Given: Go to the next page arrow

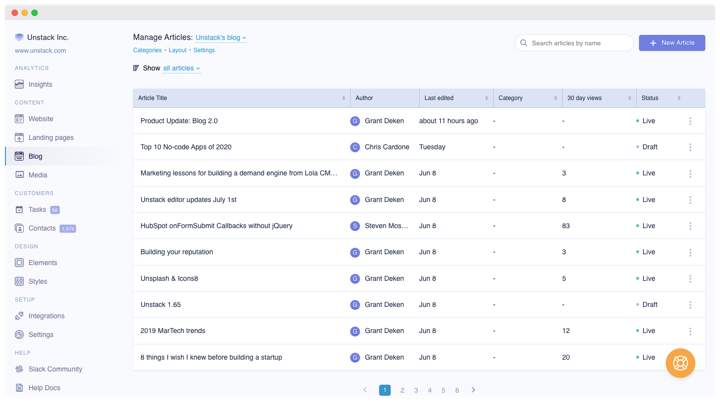Looking at the screenshot, I should click(x=473, y=390).
